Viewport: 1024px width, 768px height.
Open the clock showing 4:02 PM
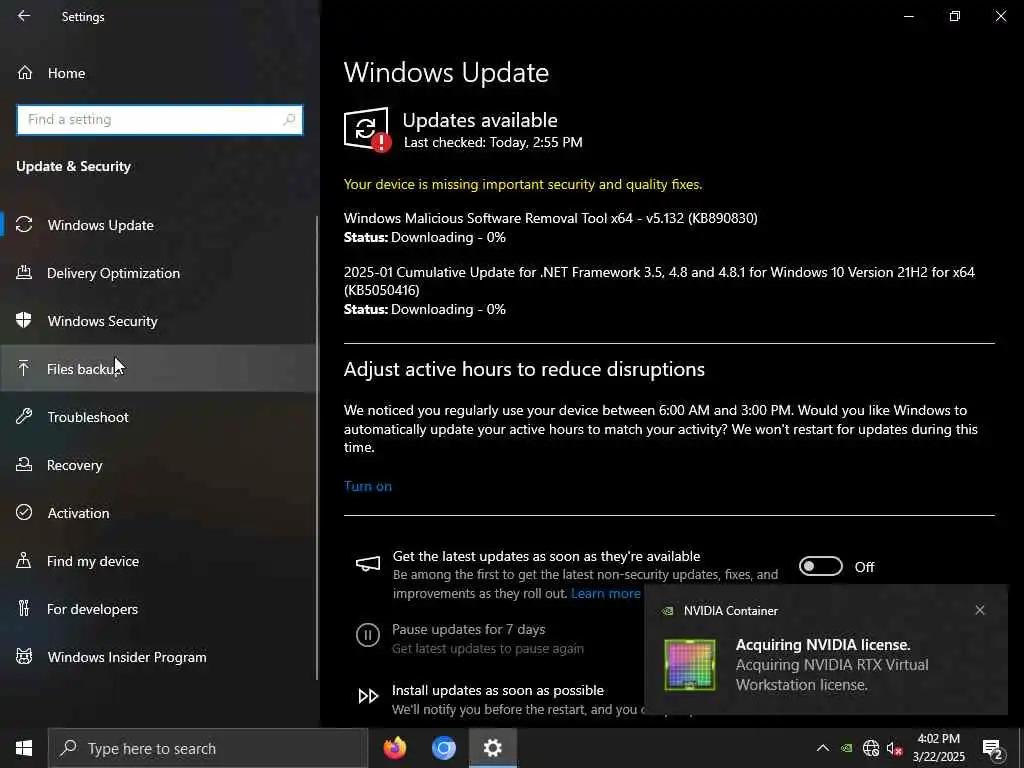tap(938, 748)
